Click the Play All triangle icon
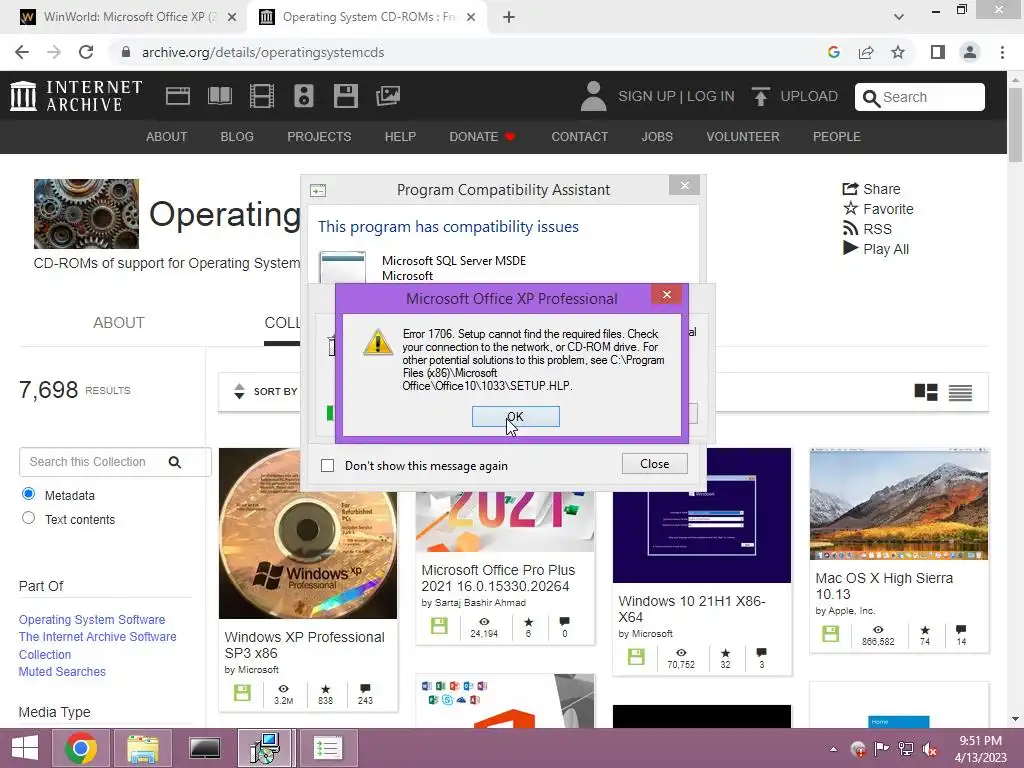The height and width of the screenshot is (768, 1024). [850, 248]
